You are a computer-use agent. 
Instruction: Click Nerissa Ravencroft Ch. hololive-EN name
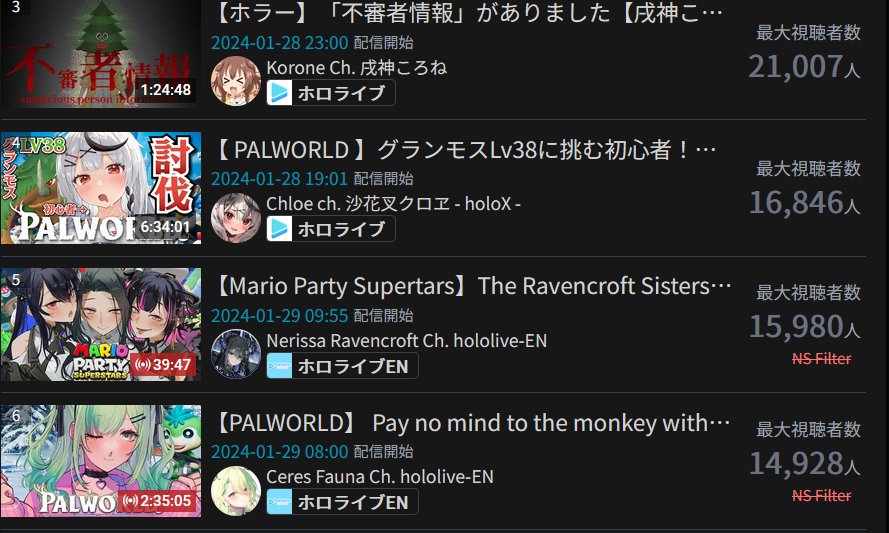click(x=407, y=340)
